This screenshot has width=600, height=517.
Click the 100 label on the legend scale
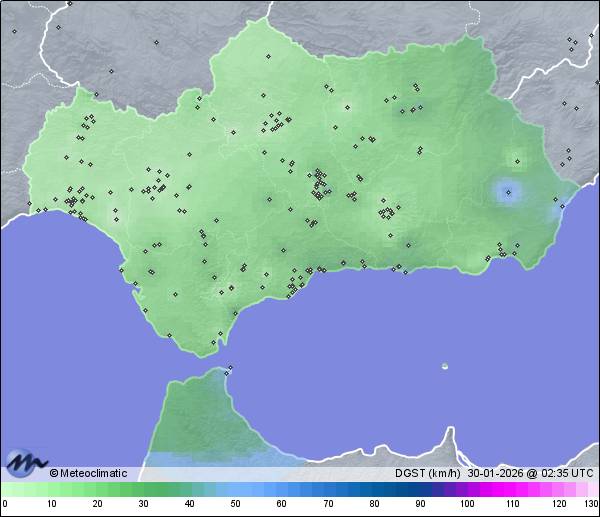[467, 504]
